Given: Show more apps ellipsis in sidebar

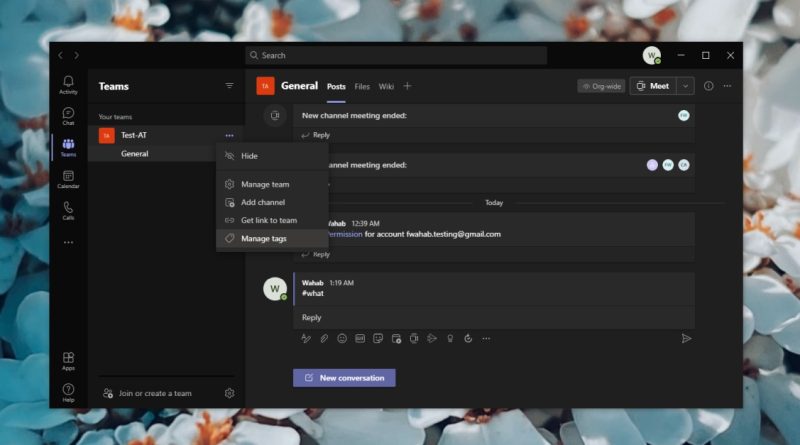Looking at the screenshot, I should pos(68,242).
